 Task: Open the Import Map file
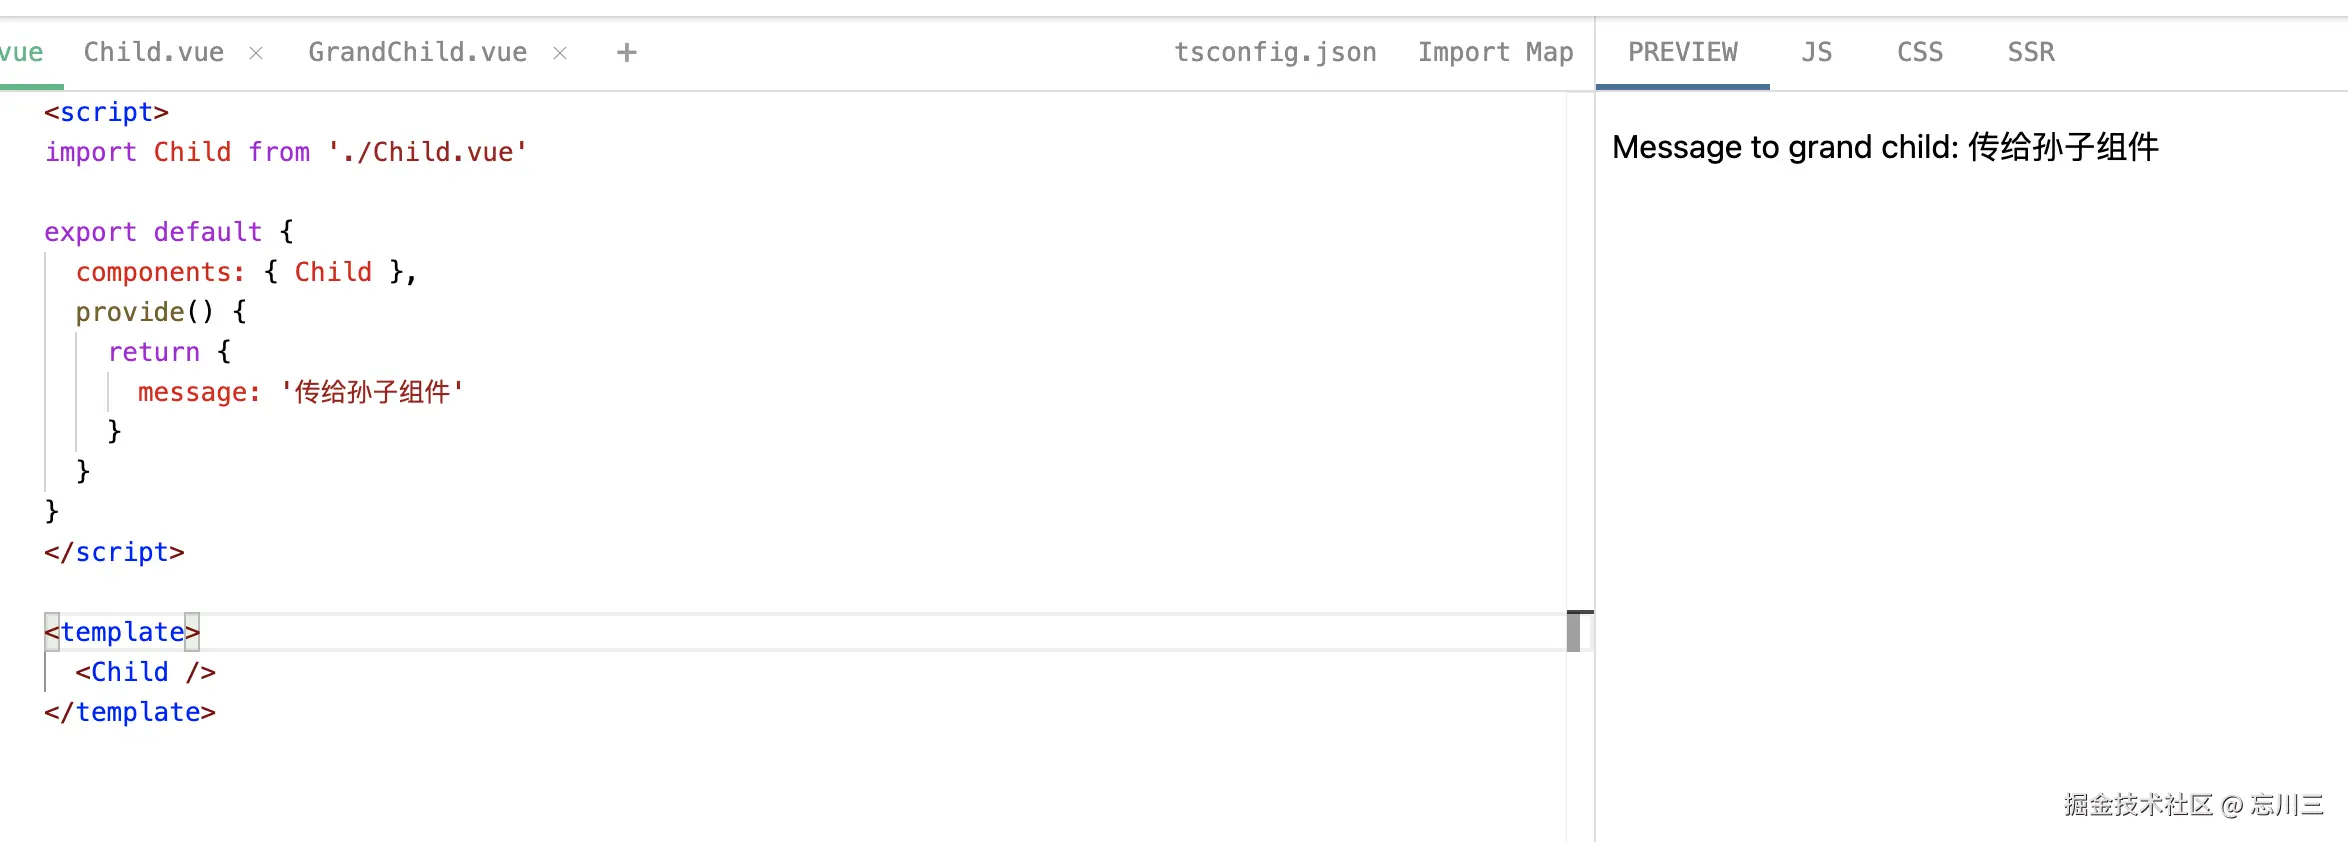tap(1495, 52)
